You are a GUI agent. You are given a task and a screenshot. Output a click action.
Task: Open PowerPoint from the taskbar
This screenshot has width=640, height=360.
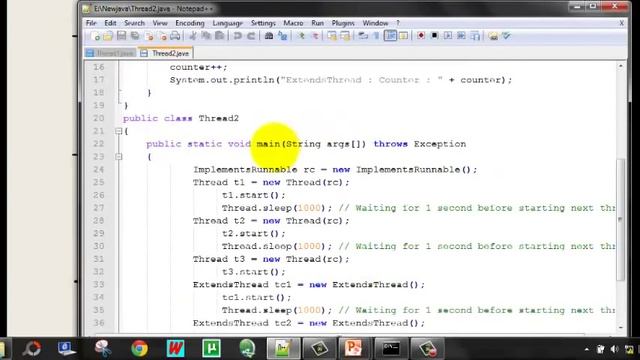point(353,349)
